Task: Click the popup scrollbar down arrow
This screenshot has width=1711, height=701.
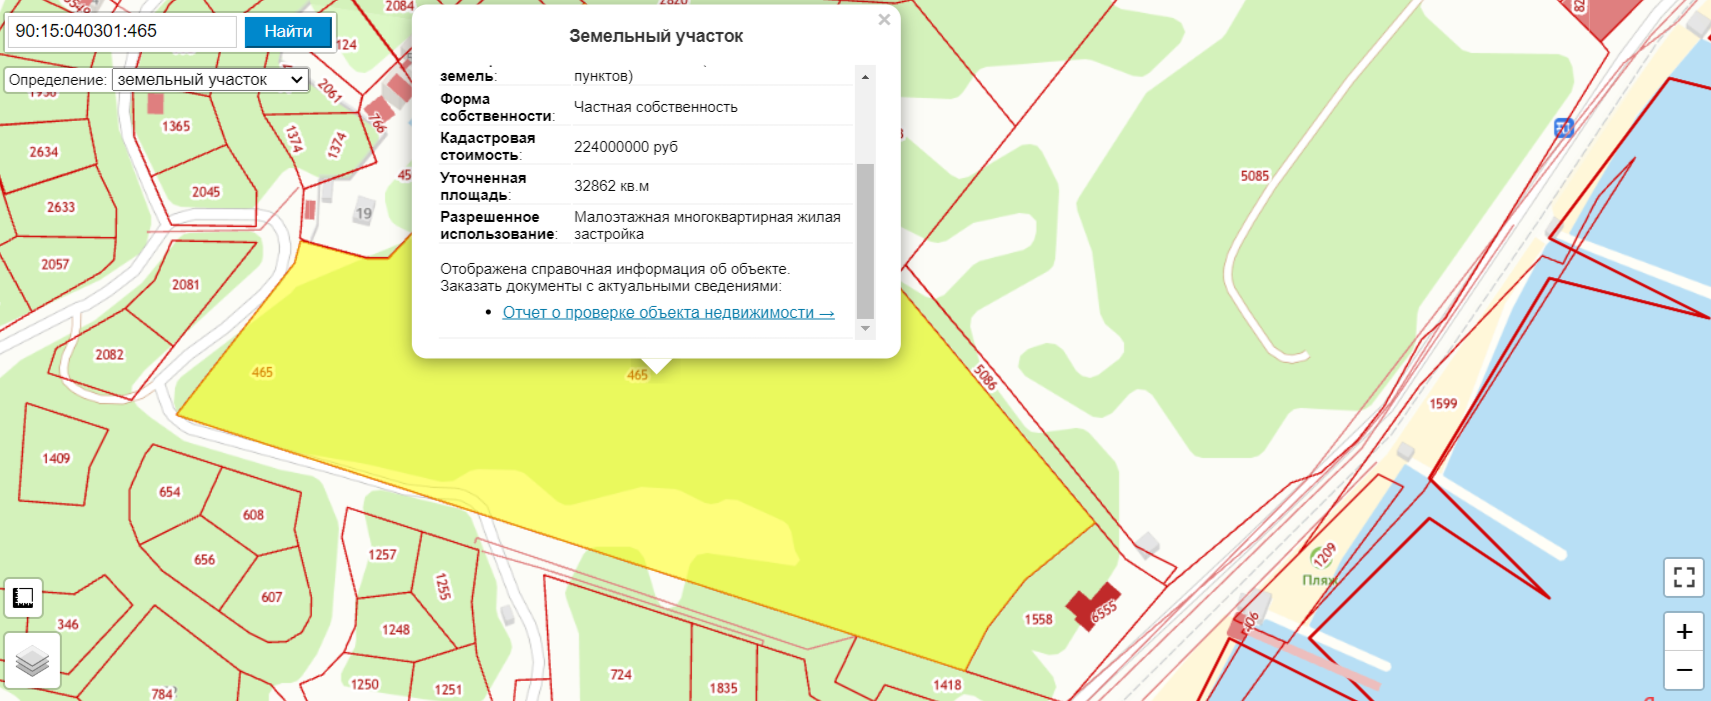Action: [x=865, y=328]
